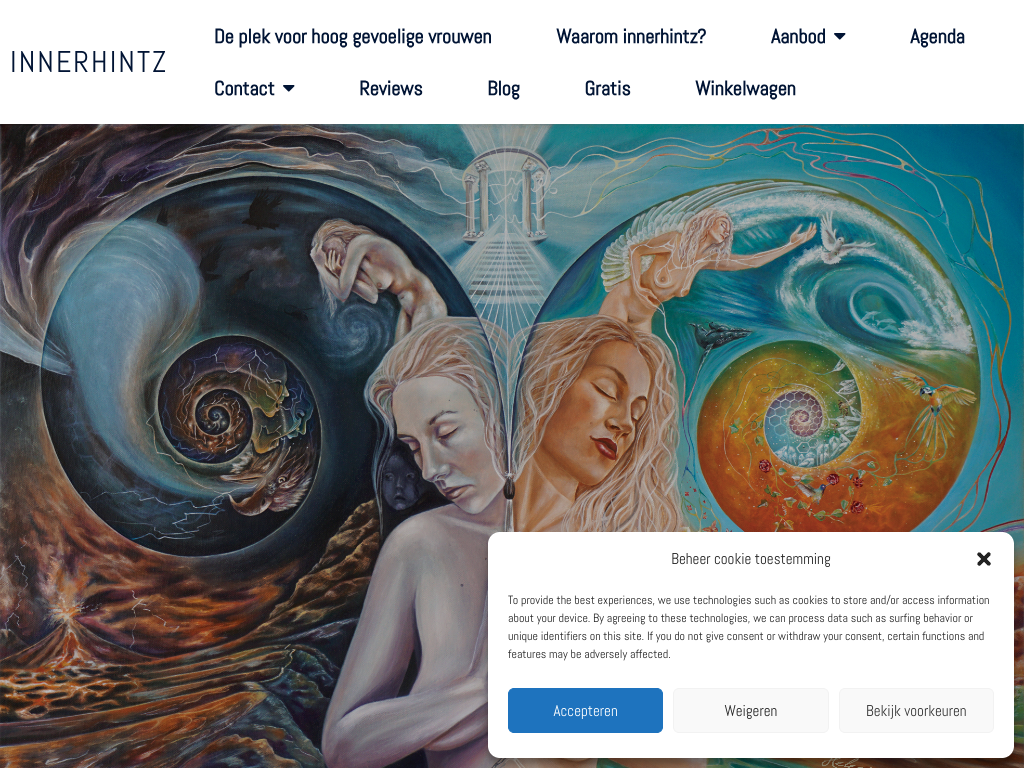Accept cookies with the Accepteren button
Viewport: 1024px width, 768px height.
click(x=585, y=711)
